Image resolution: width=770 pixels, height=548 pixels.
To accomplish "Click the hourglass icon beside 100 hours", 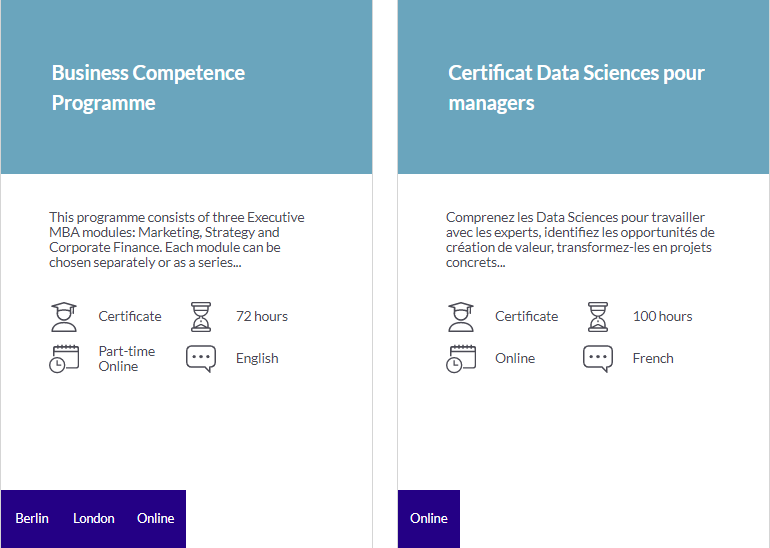I will click(x=598, y=317).
